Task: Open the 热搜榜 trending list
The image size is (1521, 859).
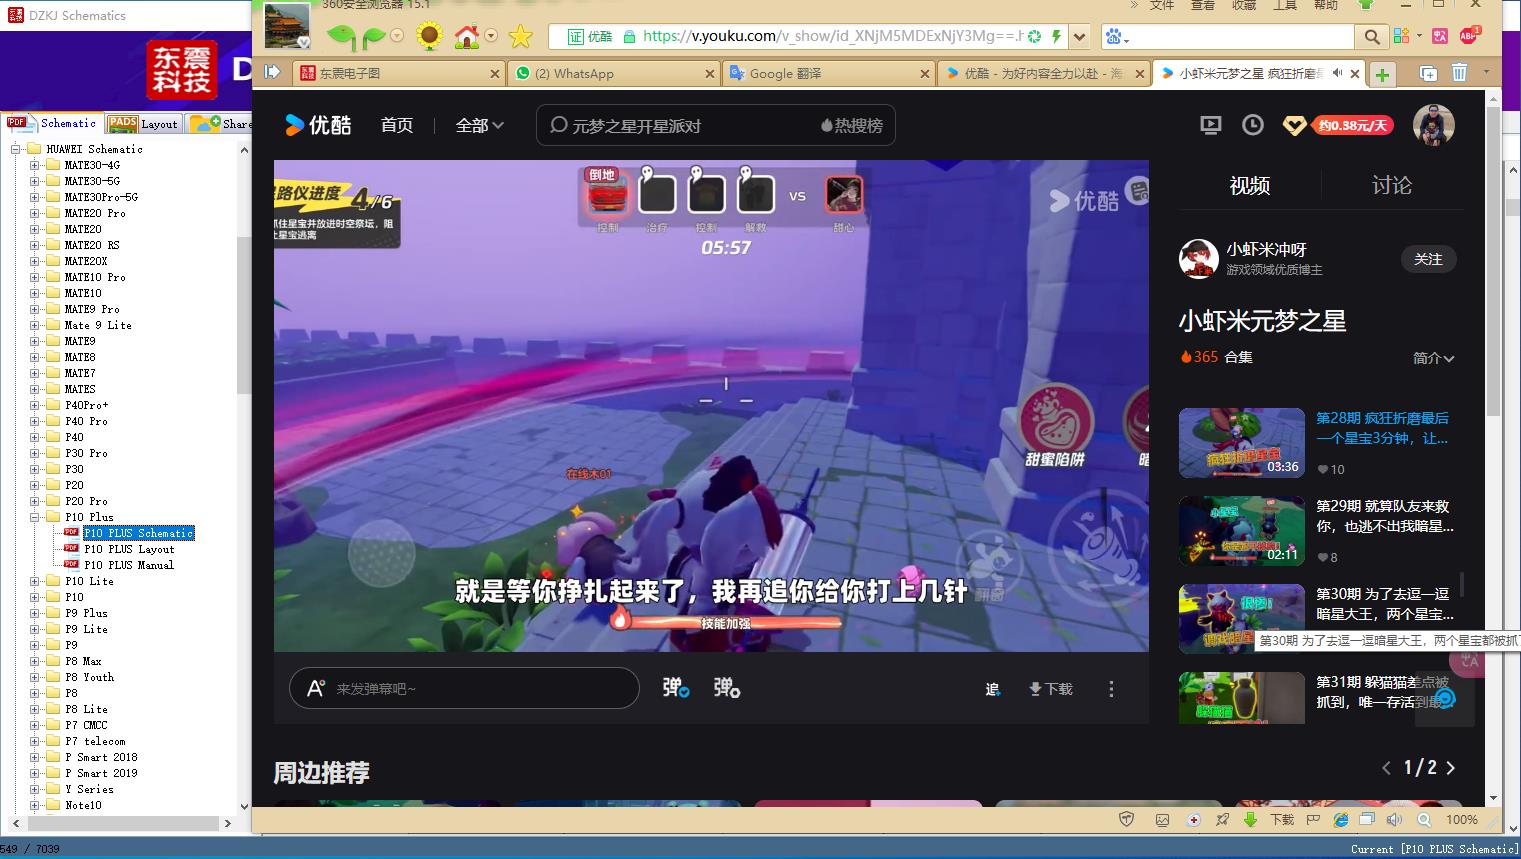Action: 851,125
